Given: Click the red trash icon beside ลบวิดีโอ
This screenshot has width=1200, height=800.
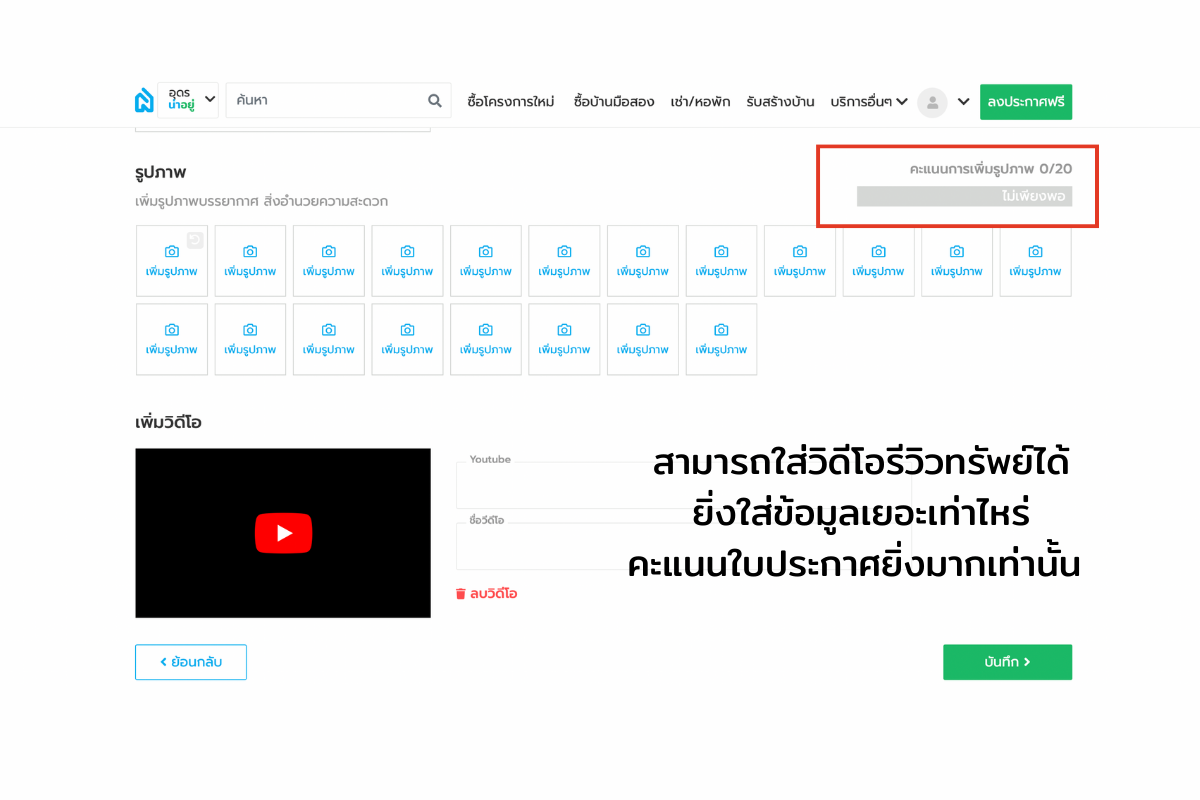Looking at the screenshot, I should pyautogui.click(x=461, y=593).
